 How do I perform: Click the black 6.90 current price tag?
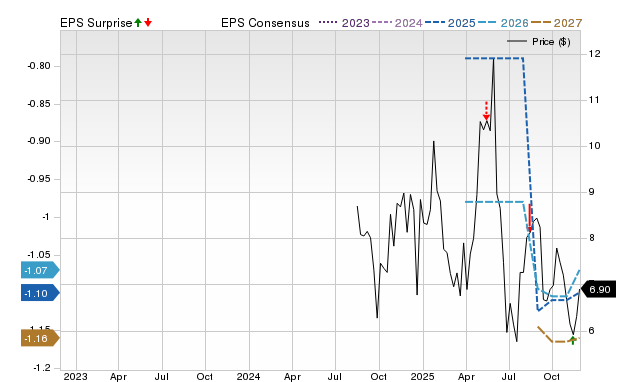coord(598,289)
